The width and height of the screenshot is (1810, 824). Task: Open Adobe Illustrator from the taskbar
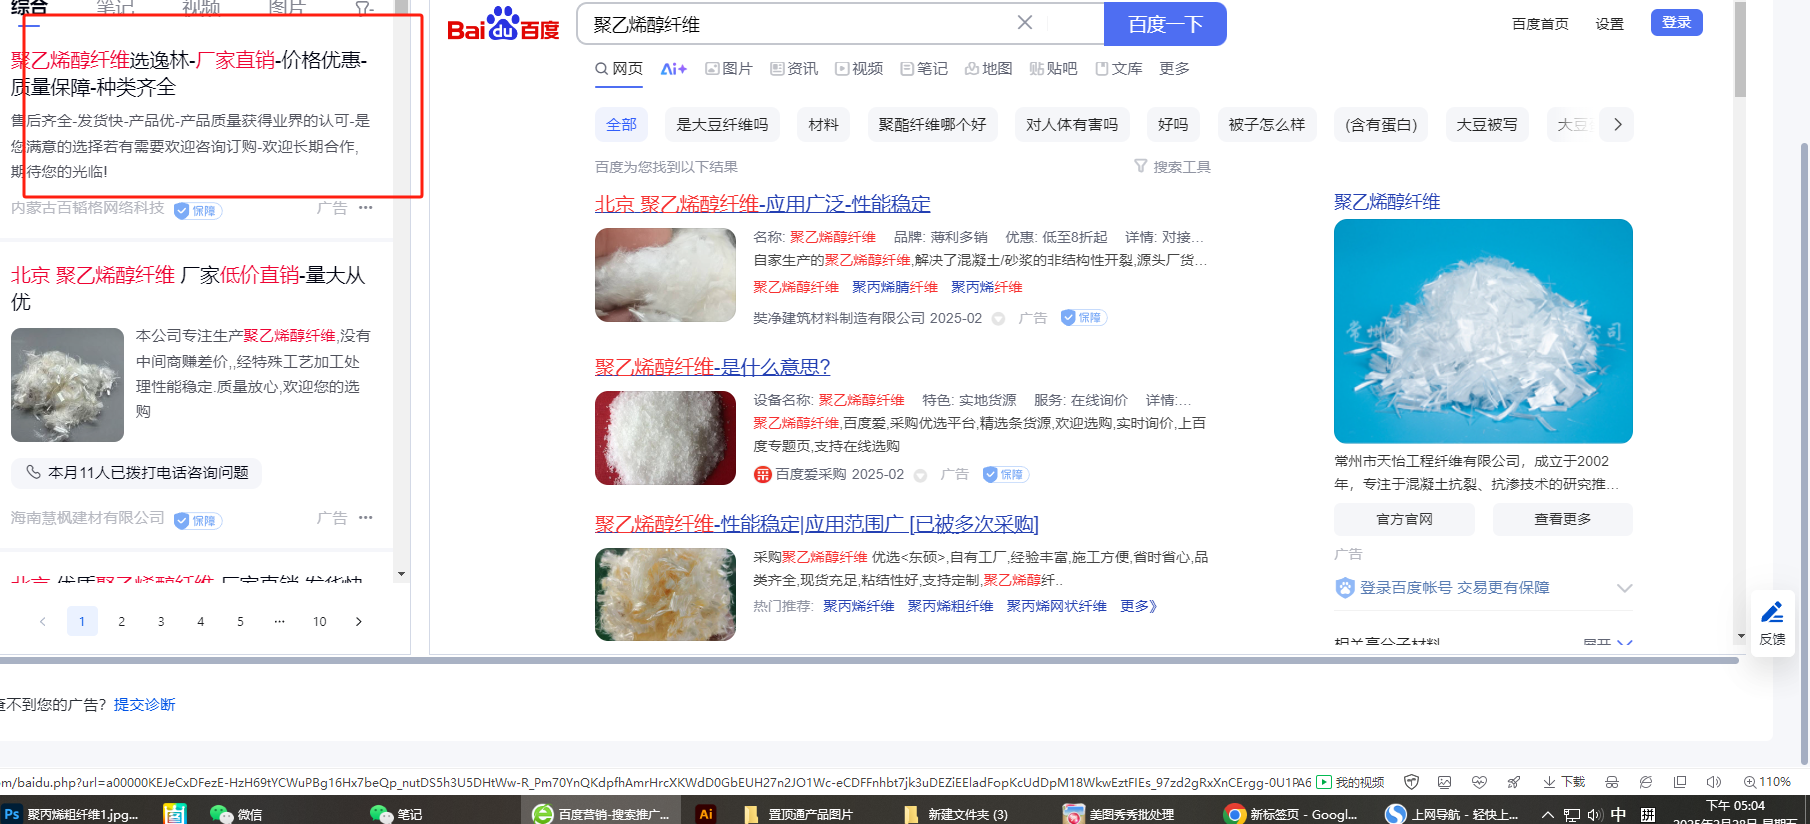coord(705,814)
